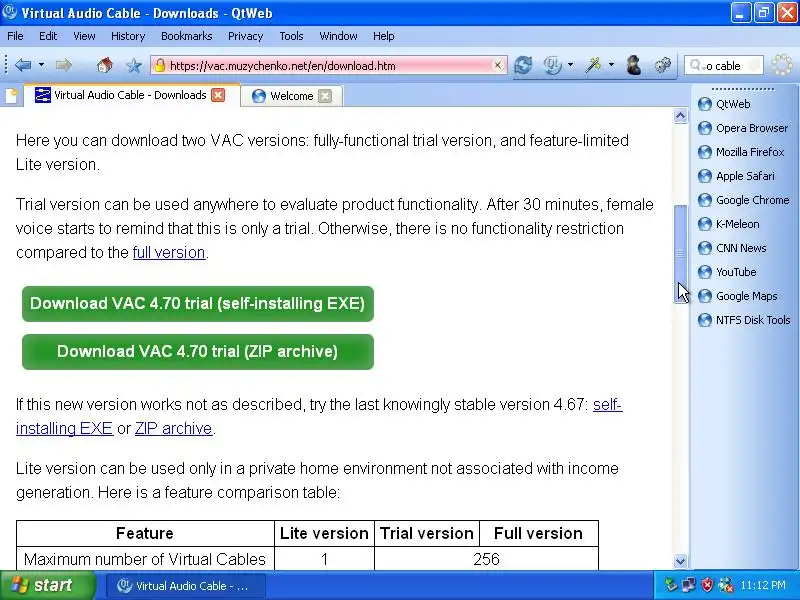Switch to Virtual Audio Cable - Downloads tab
Viewport: 800px width, 600px height.
tap(130, 95)
